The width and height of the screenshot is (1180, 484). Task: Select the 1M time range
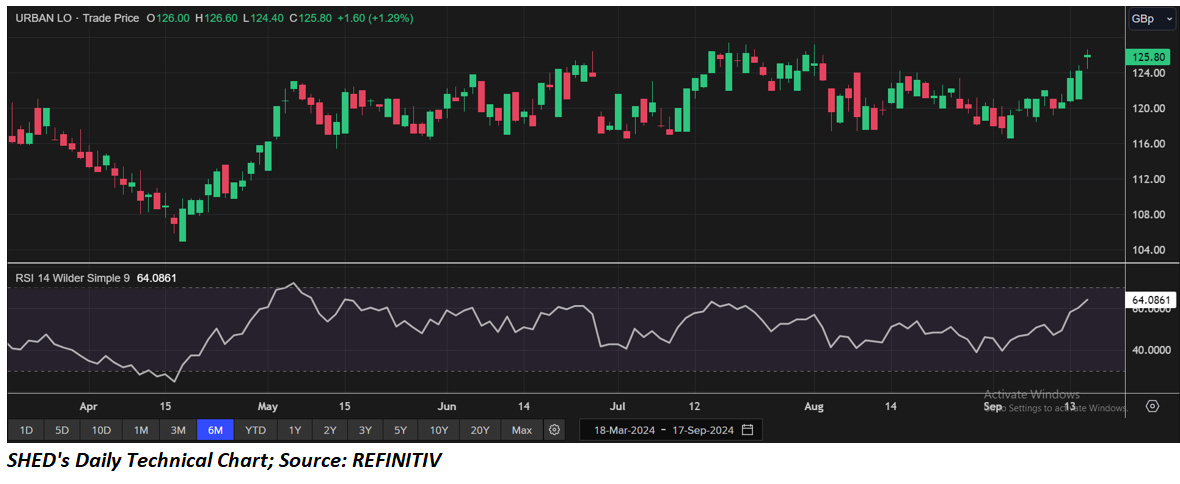(x=141, y=431)
